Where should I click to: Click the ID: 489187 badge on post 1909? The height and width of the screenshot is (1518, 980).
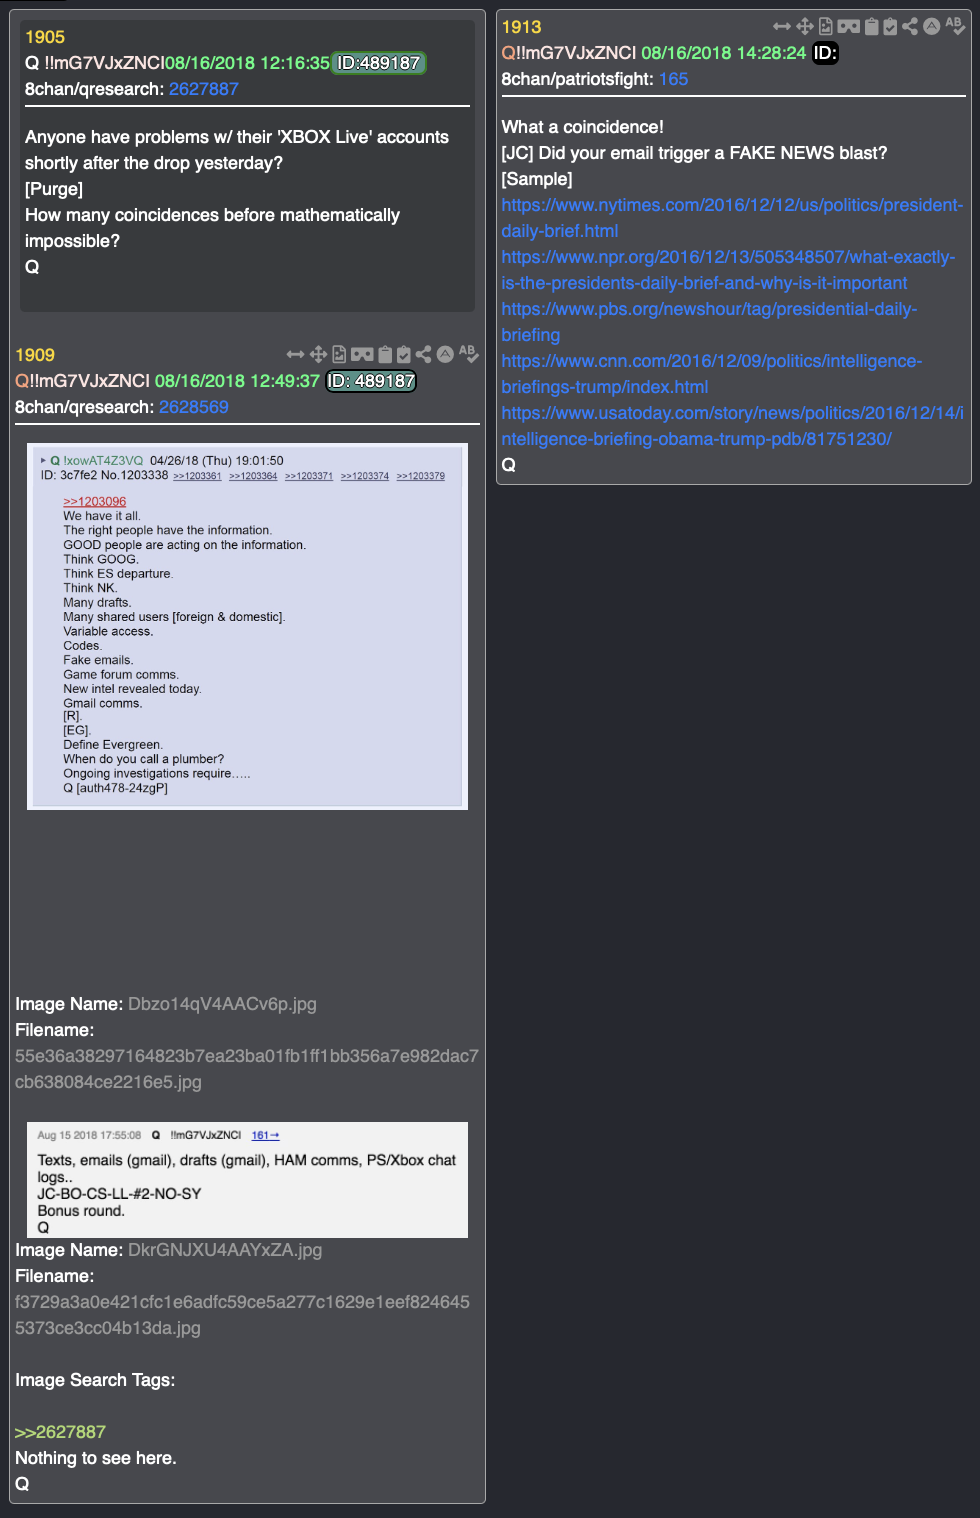coord(371,381)
